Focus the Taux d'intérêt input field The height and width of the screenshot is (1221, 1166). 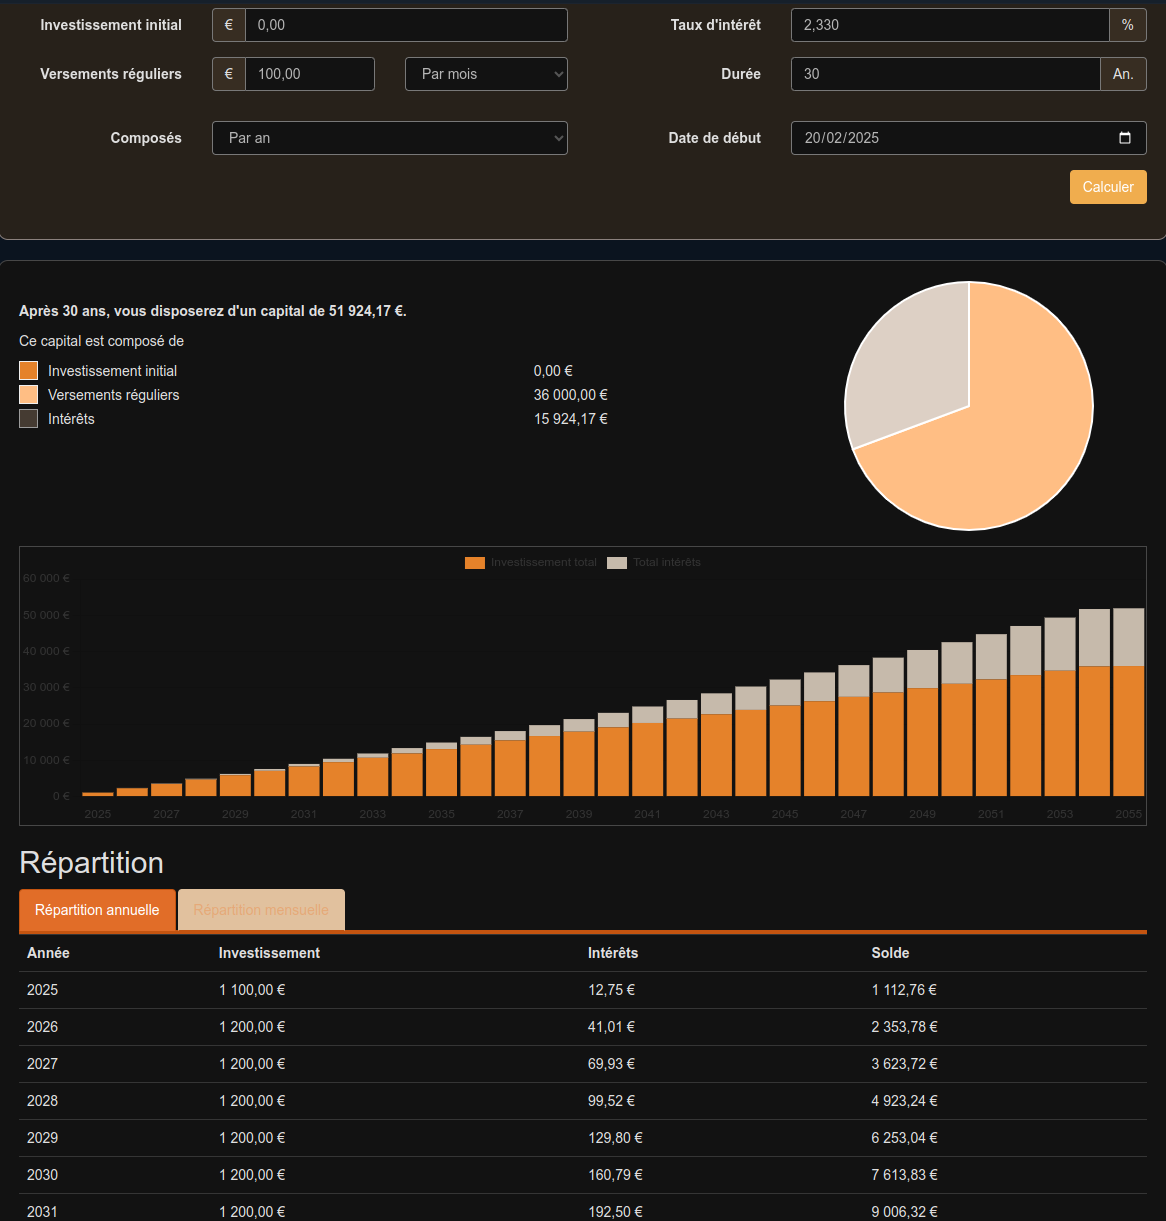pos(949,25)
